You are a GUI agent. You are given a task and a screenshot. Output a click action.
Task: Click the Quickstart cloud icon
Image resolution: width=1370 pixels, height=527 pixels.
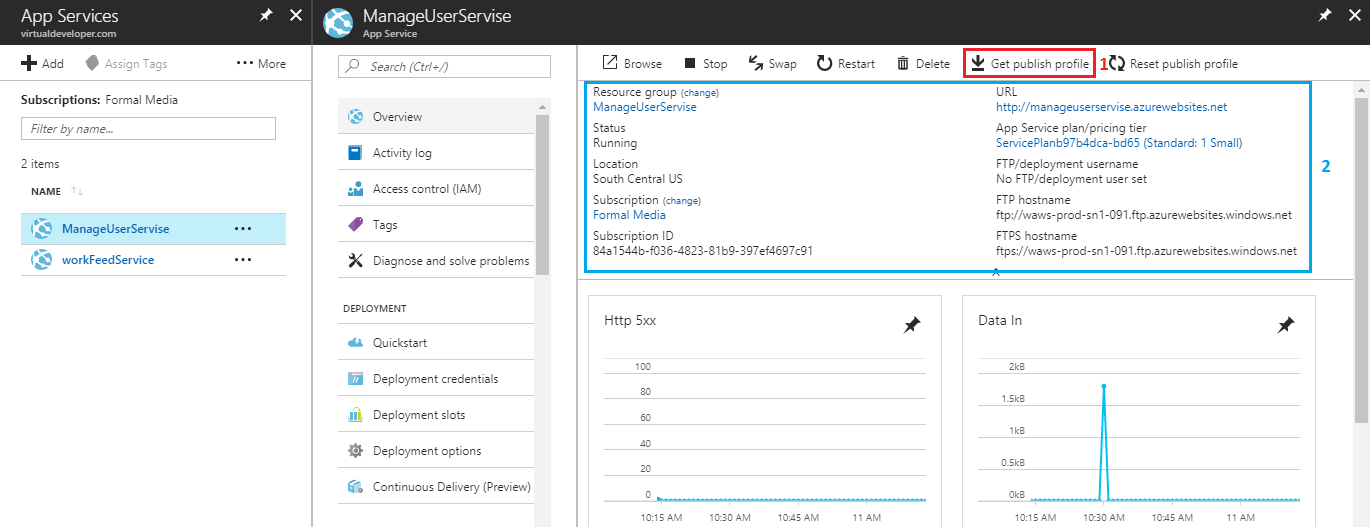click(x=355, y=343)
